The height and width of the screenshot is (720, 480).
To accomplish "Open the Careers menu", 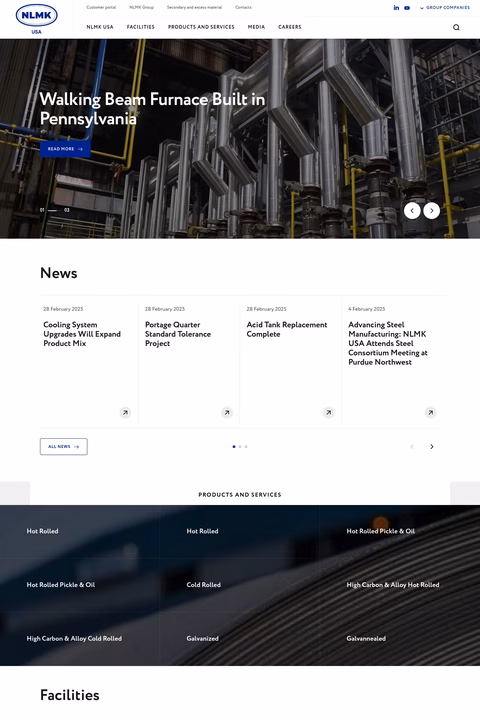I will (290, 27).
